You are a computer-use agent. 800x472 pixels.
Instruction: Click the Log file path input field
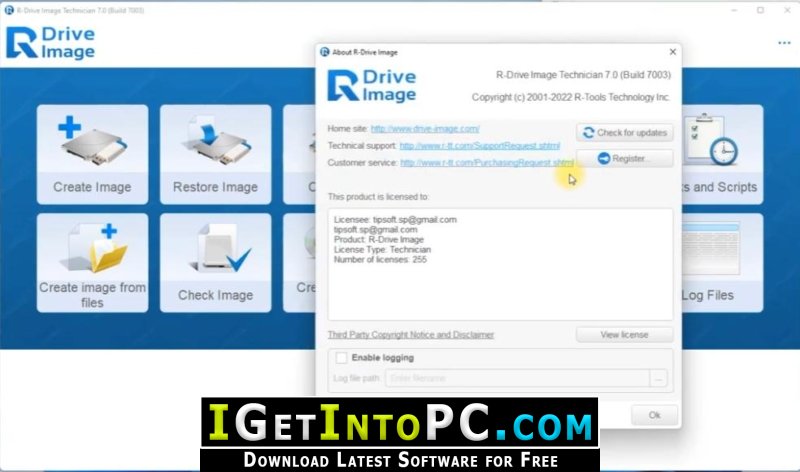[517, 378]
